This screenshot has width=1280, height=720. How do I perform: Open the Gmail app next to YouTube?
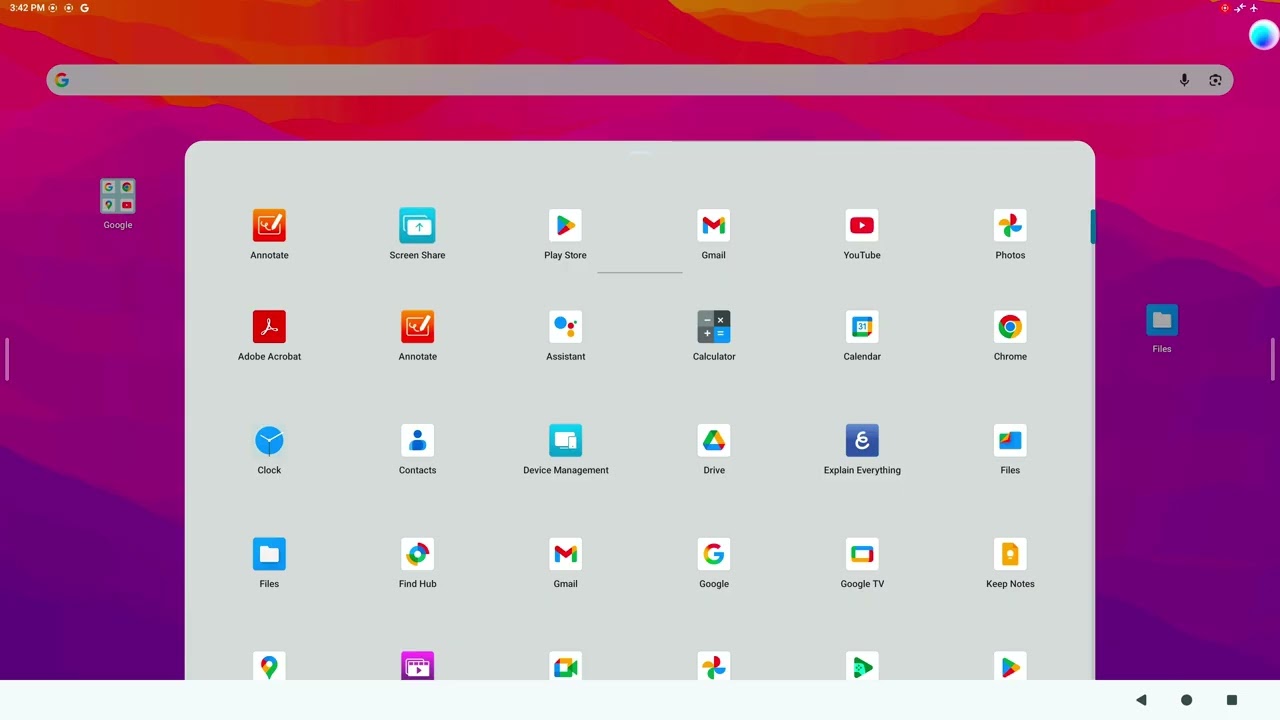(713, 226)
